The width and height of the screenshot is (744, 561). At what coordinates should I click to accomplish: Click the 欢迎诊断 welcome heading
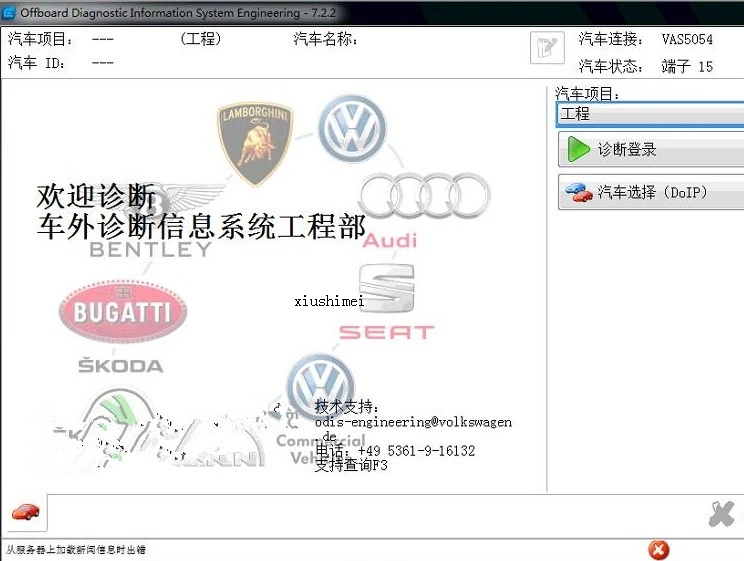(x=96, y=196)
